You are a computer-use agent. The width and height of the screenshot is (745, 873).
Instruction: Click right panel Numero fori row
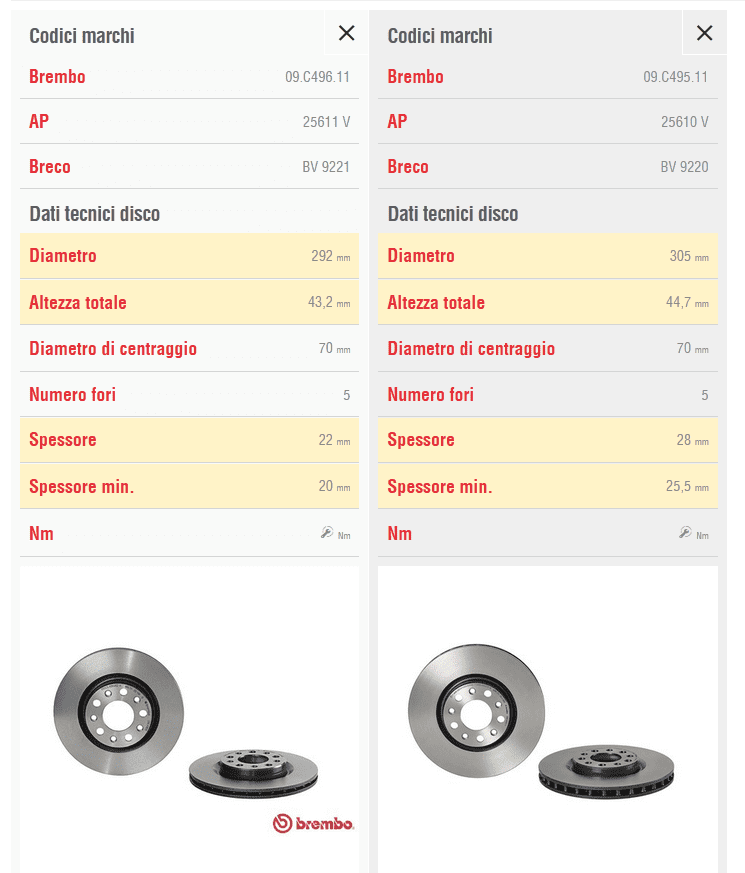click(548, 395)
